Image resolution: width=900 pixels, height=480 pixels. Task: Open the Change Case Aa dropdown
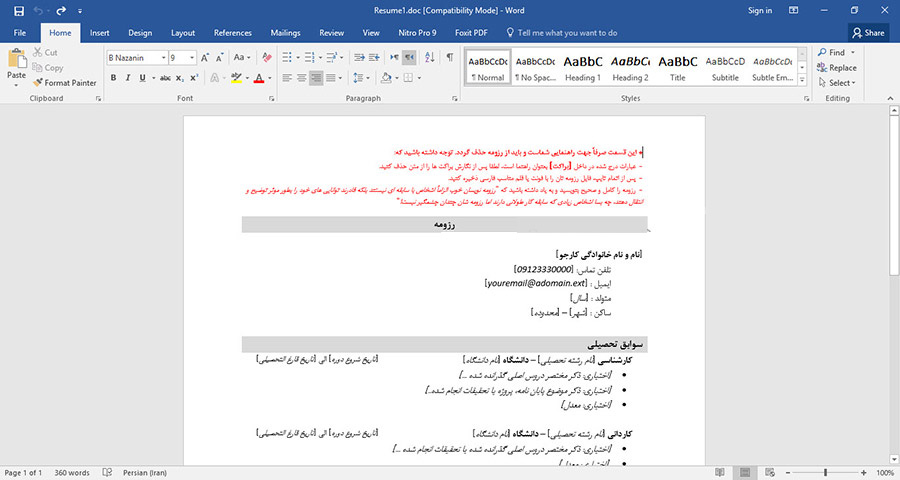tap(242, 57)
